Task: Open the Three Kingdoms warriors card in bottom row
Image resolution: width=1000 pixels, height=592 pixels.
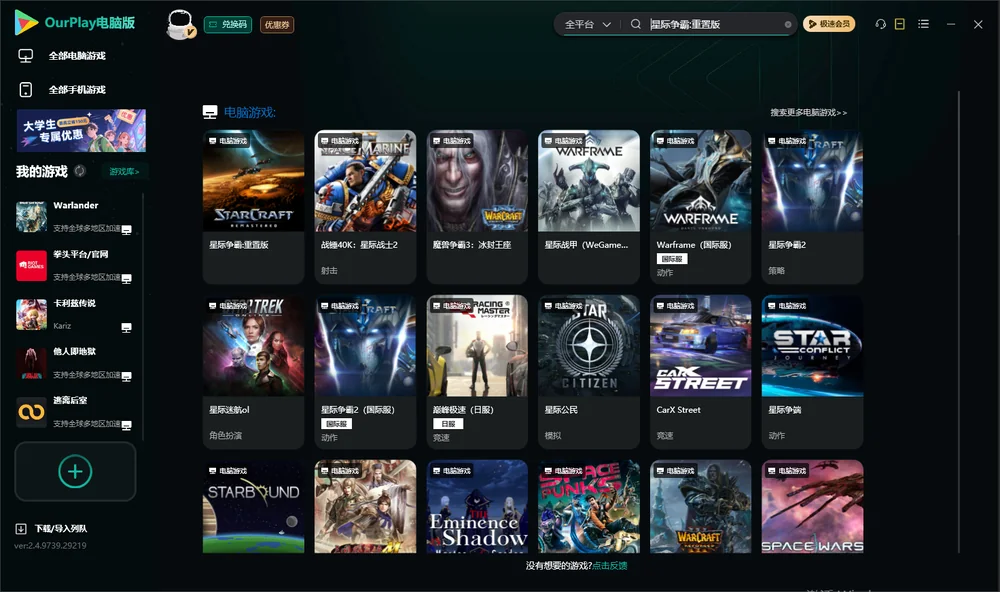Action: click(365, 507)
